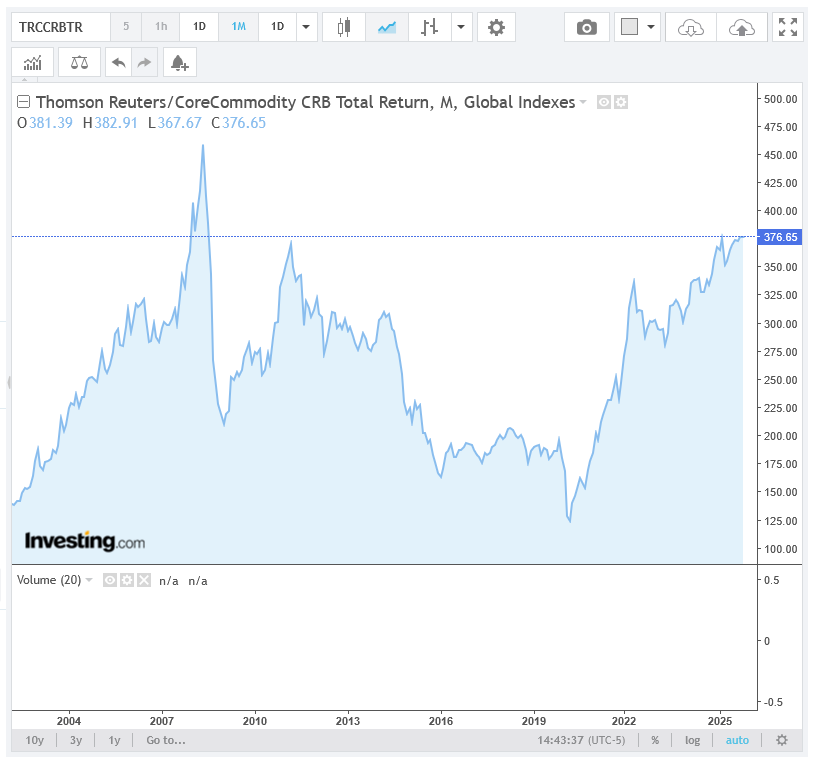This screenshot has width=813, height=757.
Task: Switch to candlestick chart style
Action: pyautogui.click(x=344, y=27)
